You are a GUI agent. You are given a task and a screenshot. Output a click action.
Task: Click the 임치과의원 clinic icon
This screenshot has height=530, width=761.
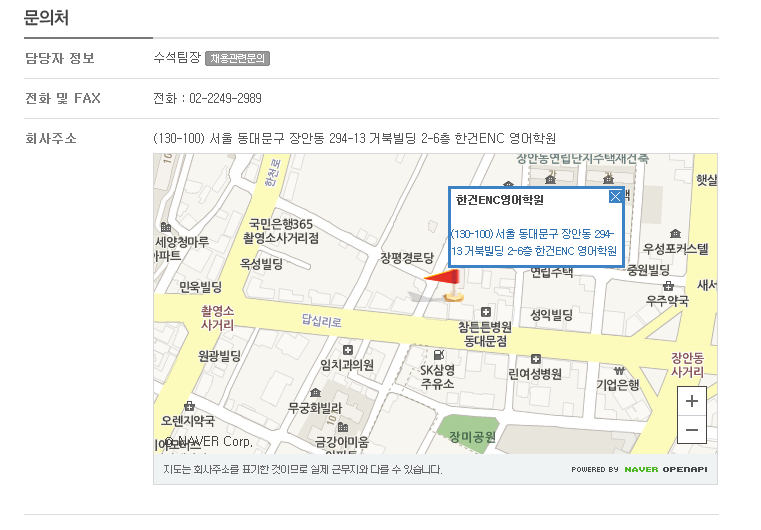coord(347,350)
